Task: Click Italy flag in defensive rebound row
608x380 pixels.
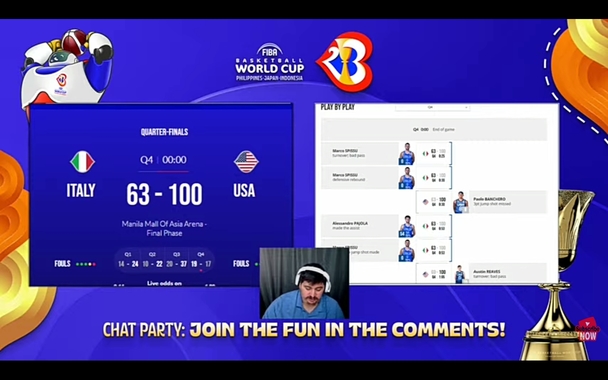Action: tap(425, 178)
